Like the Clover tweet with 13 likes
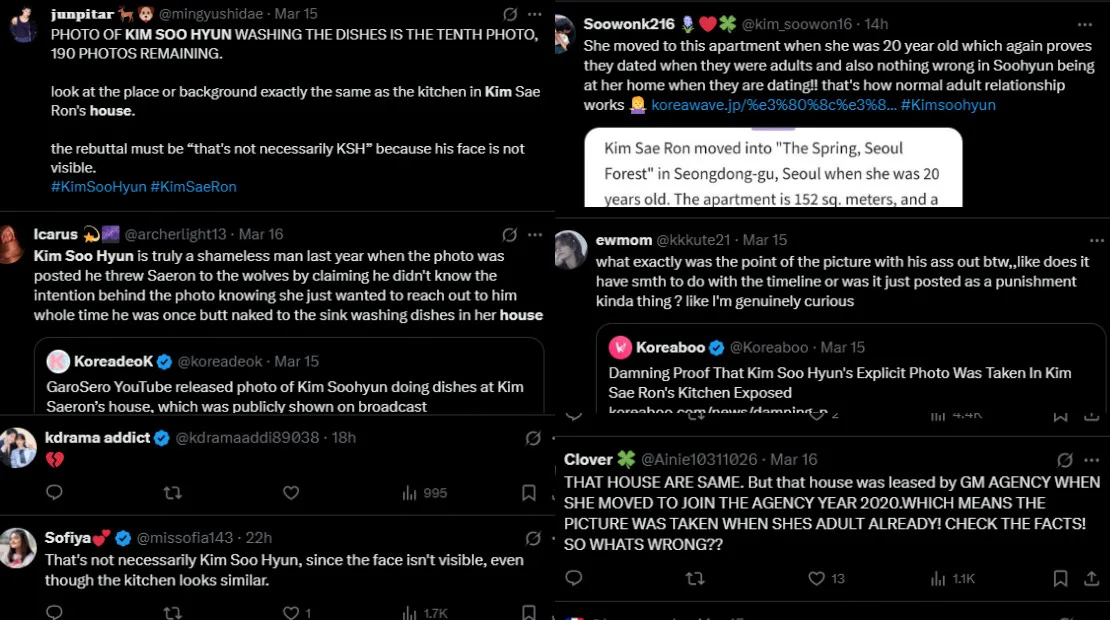1110x620 pixels. [x=816, y=578]
